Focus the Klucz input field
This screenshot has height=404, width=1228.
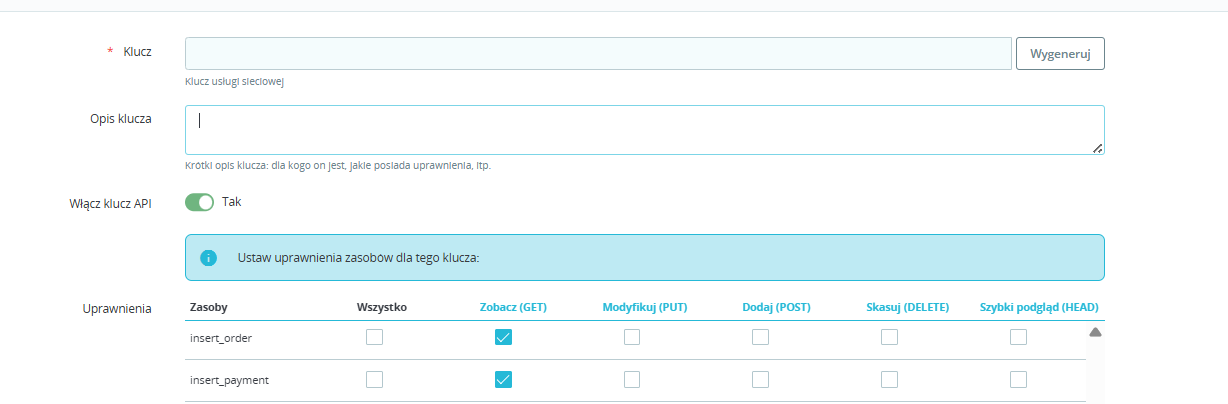(598, 54)
